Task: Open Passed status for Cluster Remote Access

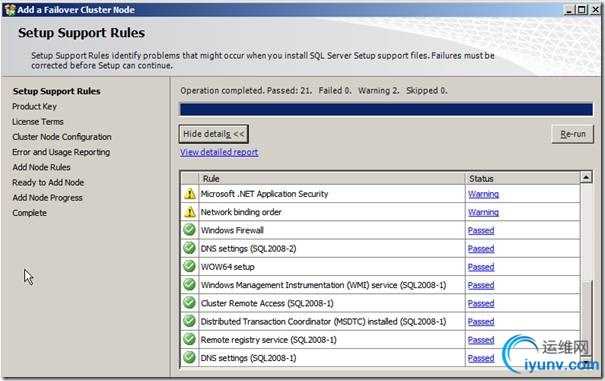Action: tap(481, 303)
